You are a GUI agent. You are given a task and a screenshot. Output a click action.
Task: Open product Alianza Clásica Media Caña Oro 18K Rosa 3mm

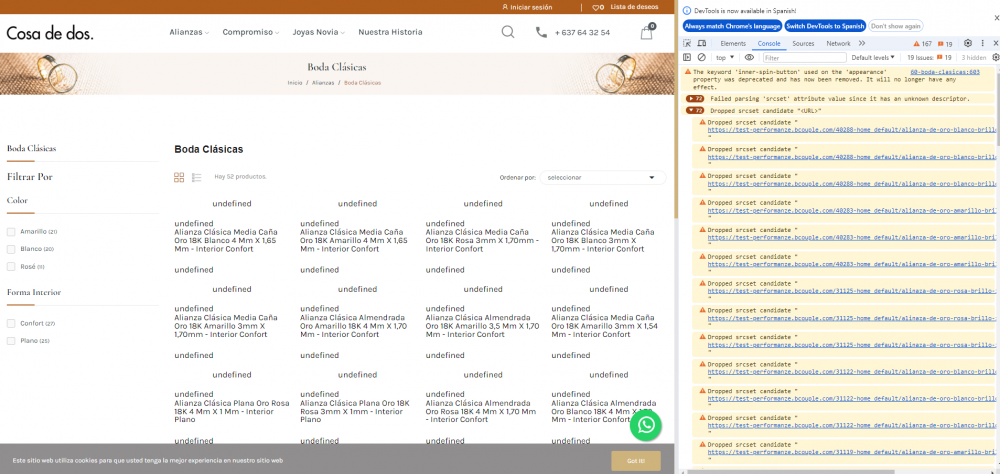click(x=482, y=241)
